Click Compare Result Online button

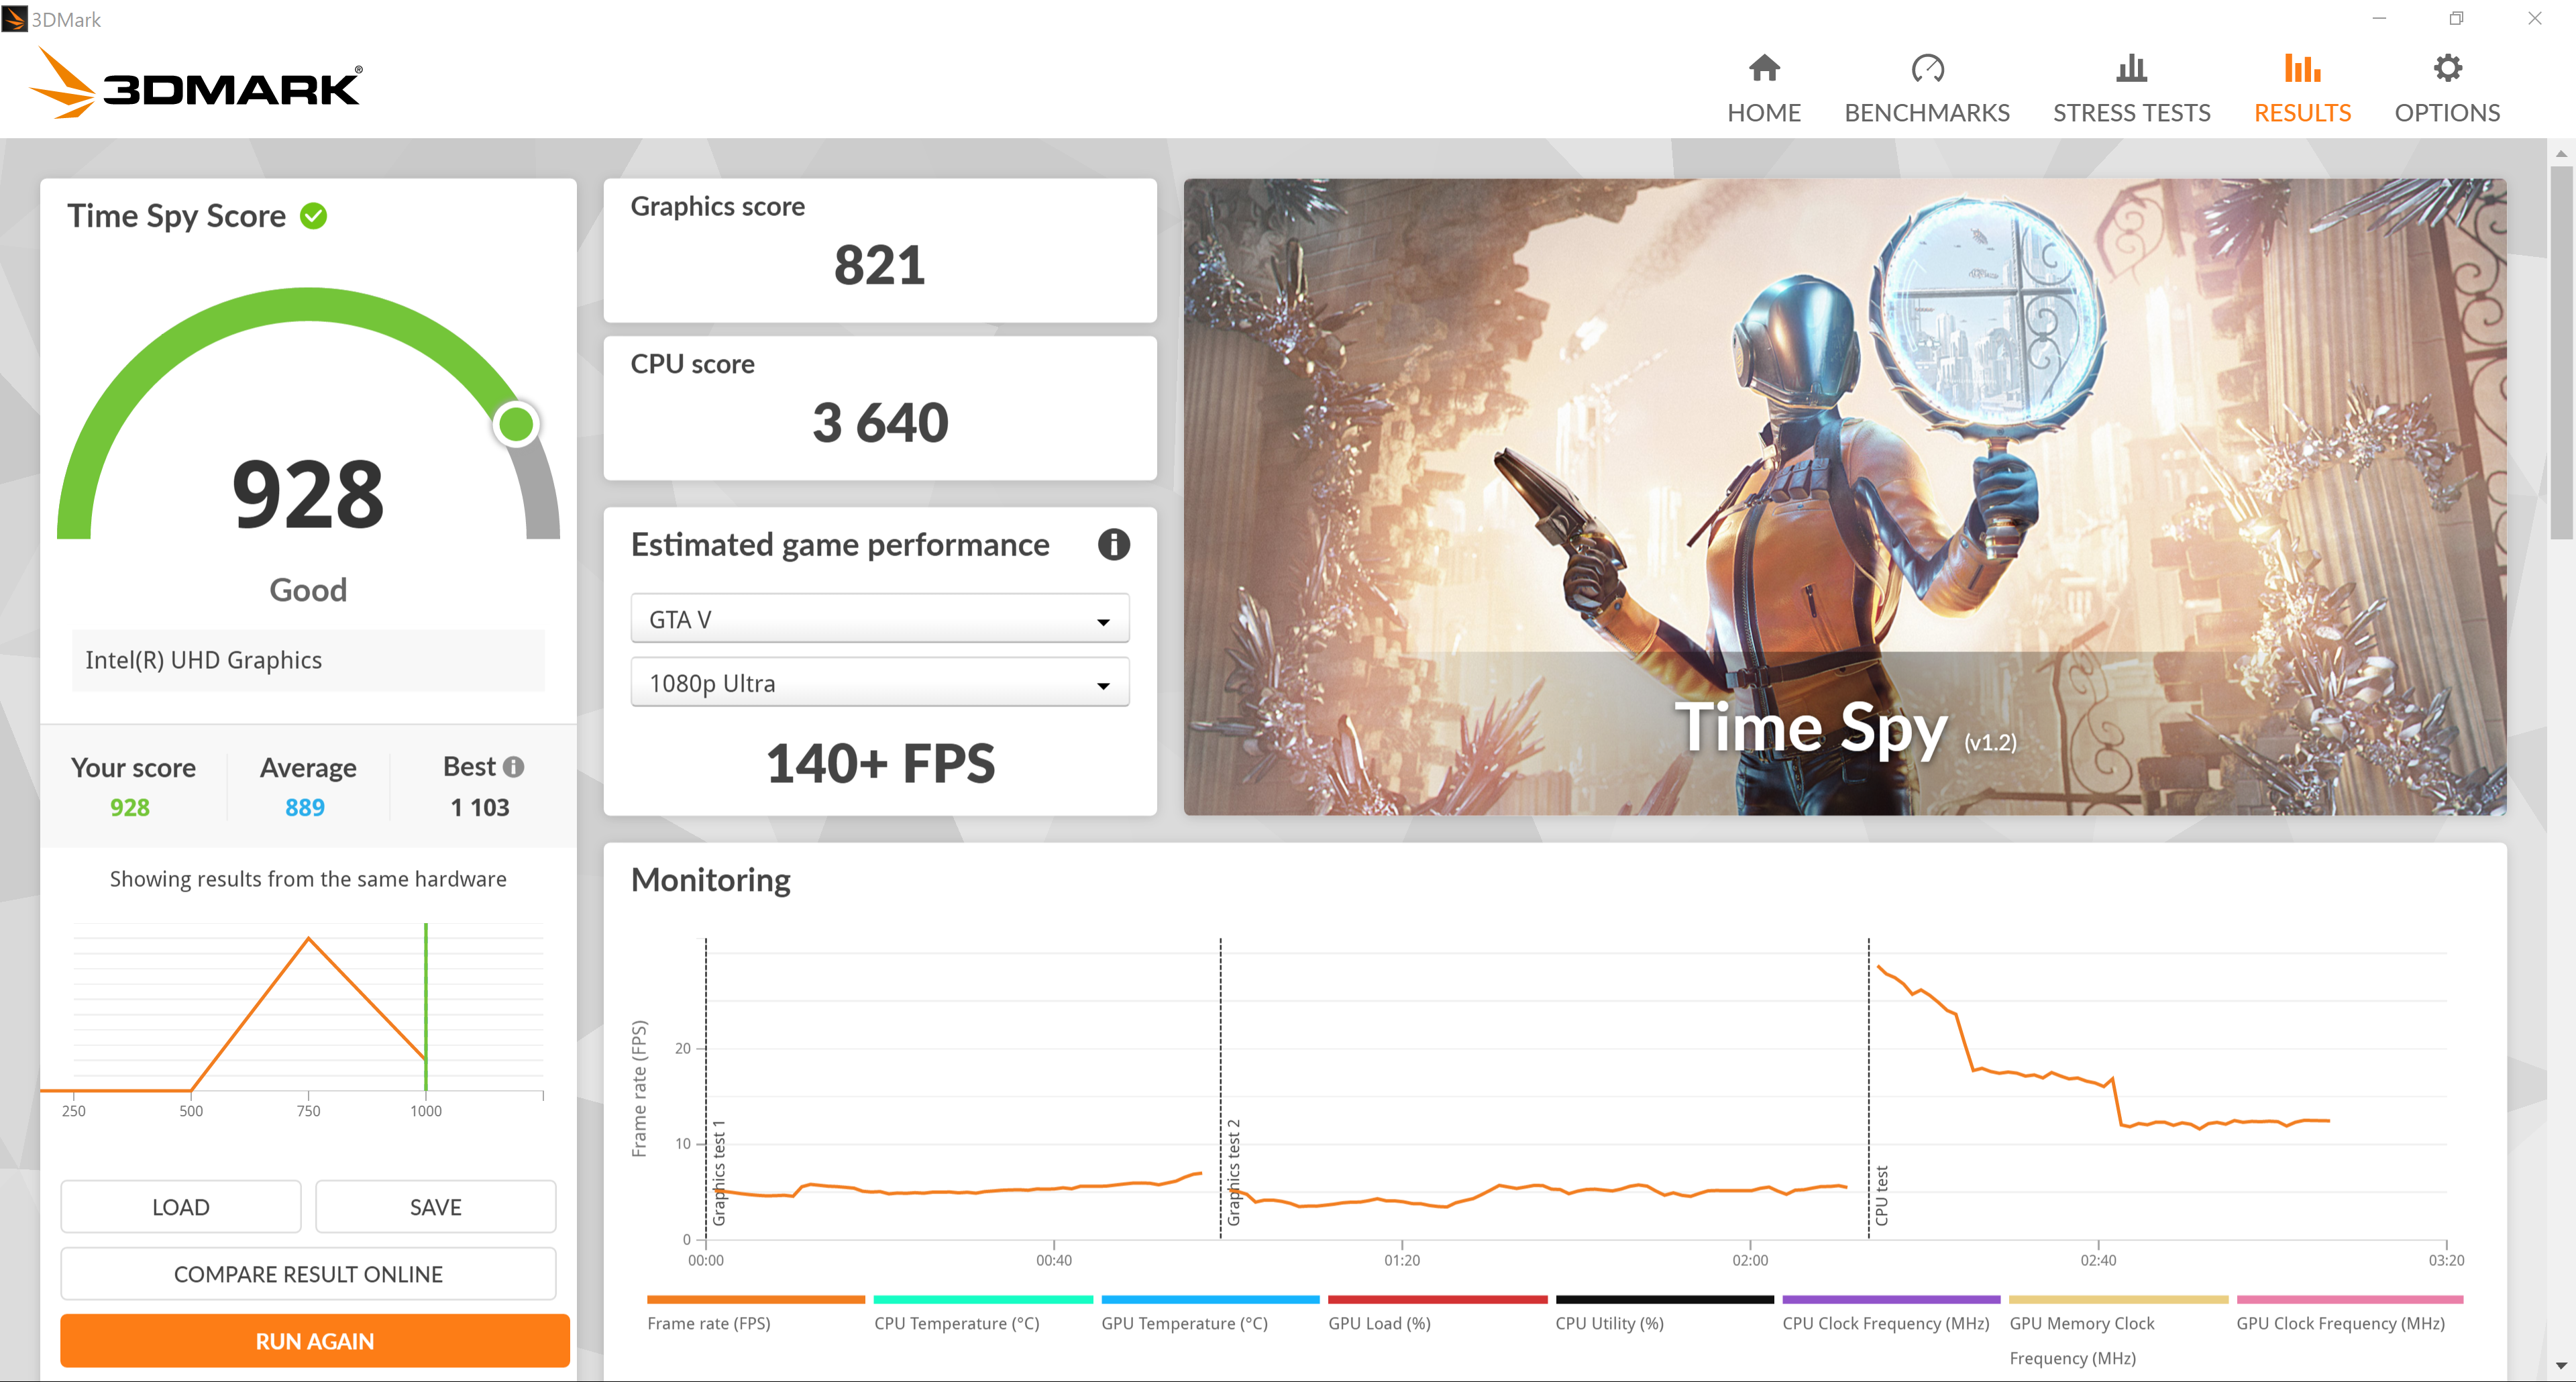pyautogui.click(x=308, y=1274)
